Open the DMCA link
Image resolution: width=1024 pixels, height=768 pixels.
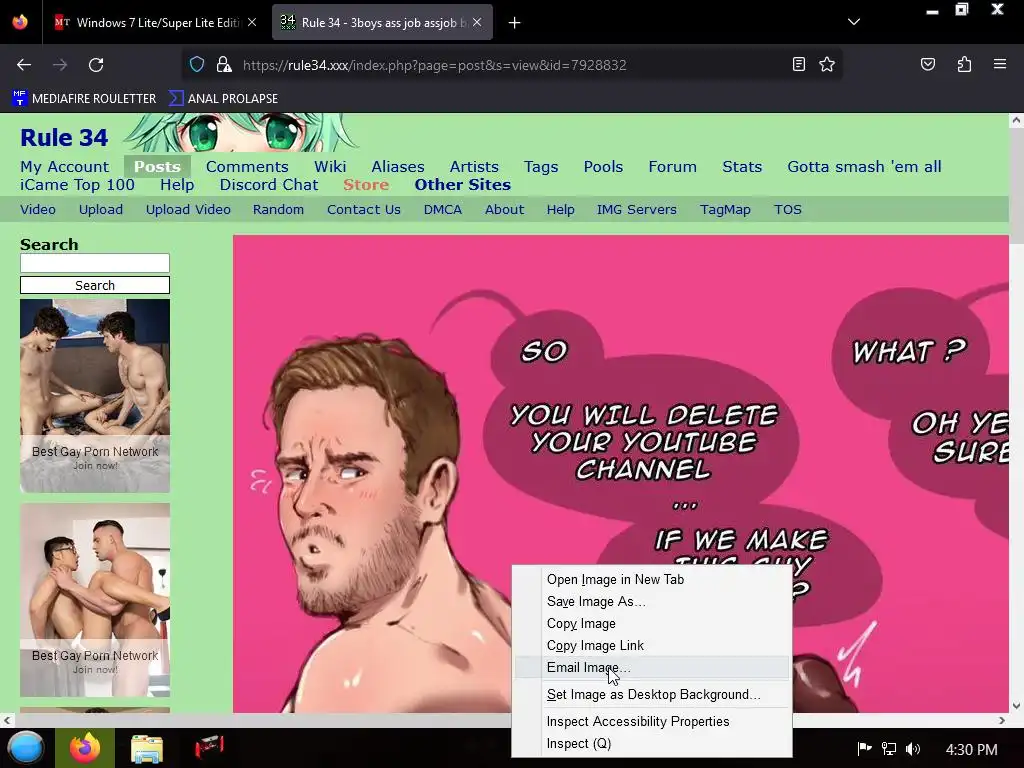coord(443,210)
